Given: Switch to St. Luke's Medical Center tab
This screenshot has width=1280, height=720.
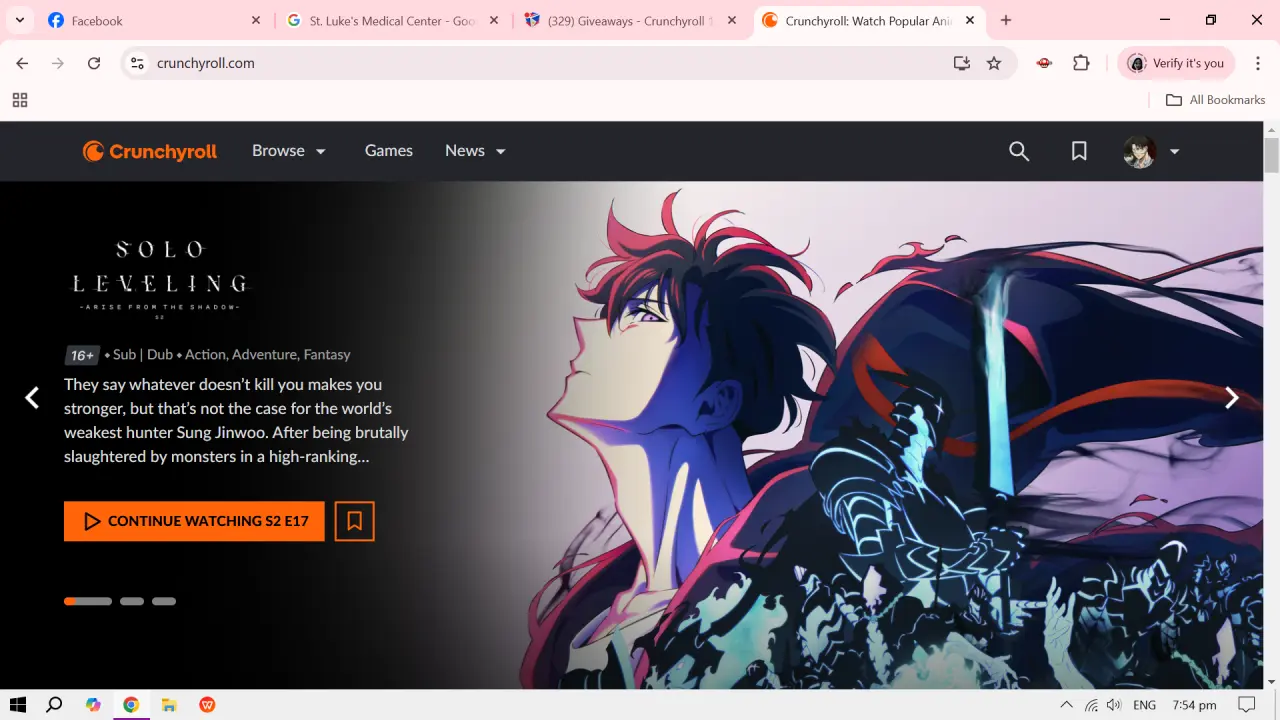Looking at the screenshot, I should click(391, 20).
